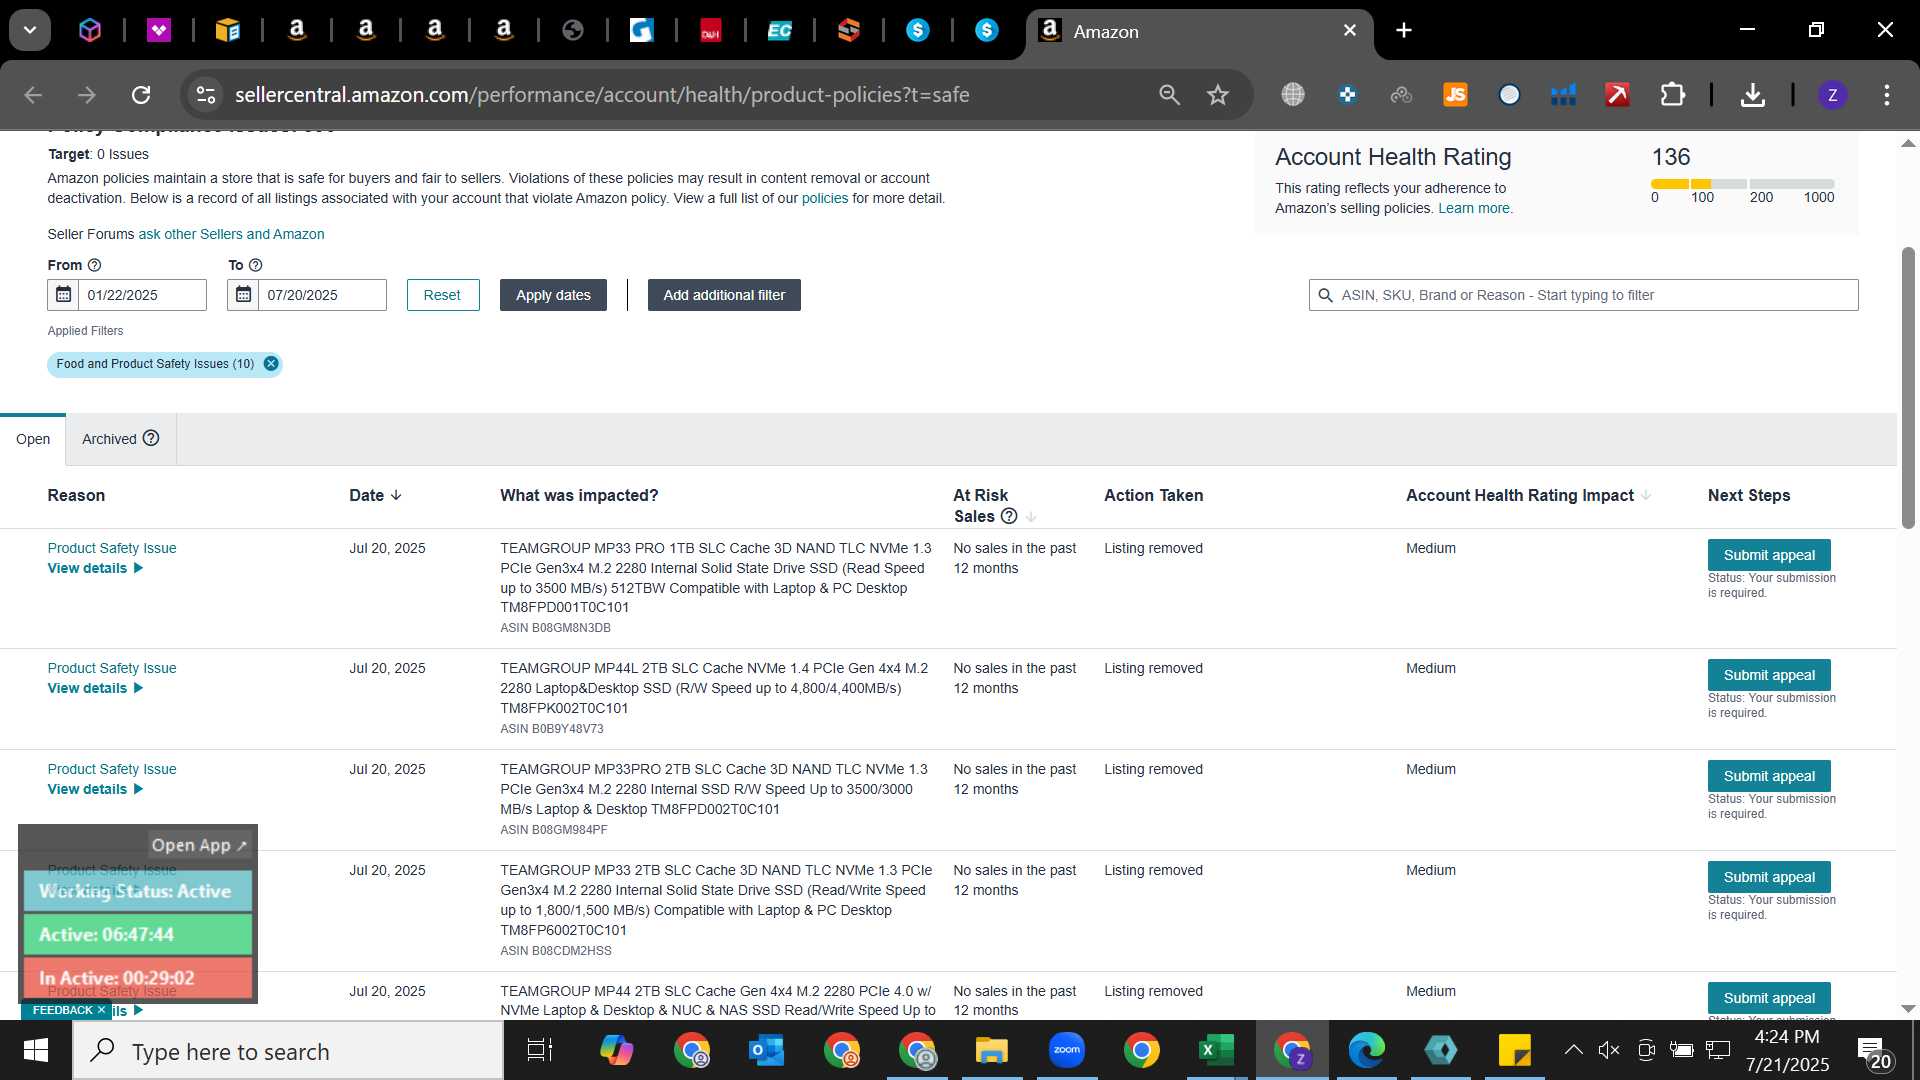
Task: Edit the From date field 01/22/2025
Action: click(x=142, y=295)
